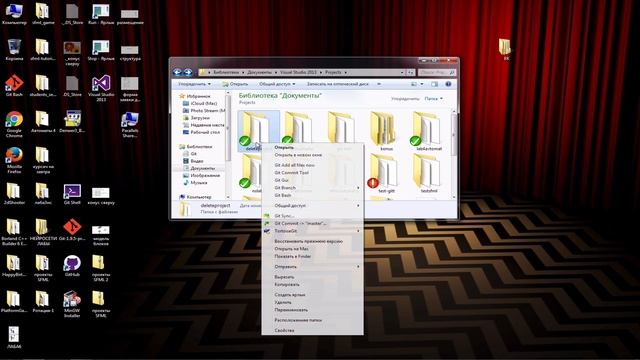Choose 'Git Add all files now' entry
The image size is (640, 360).
pyautogui.click(x=312, y=165)
